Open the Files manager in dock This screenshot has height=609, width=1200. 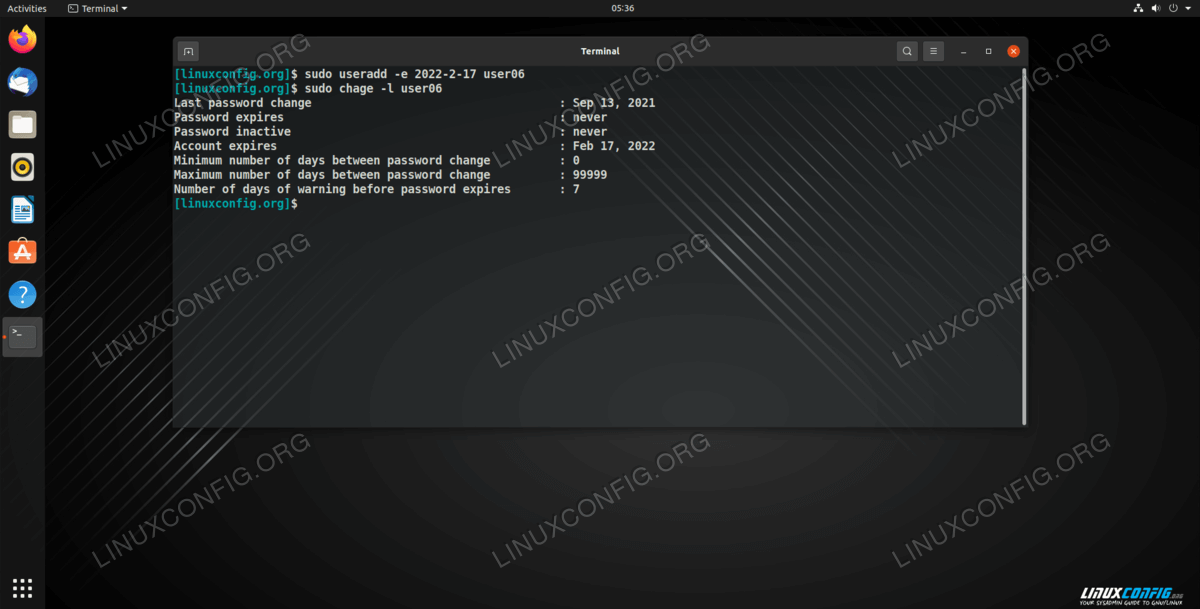[x=22, y=125]
